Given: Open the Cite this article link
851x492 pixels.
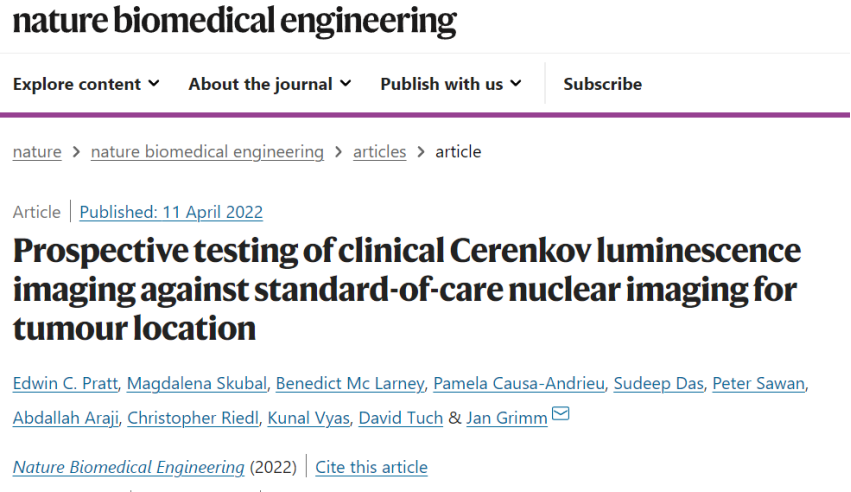Looking at the screenshot, I should [371, 467].
